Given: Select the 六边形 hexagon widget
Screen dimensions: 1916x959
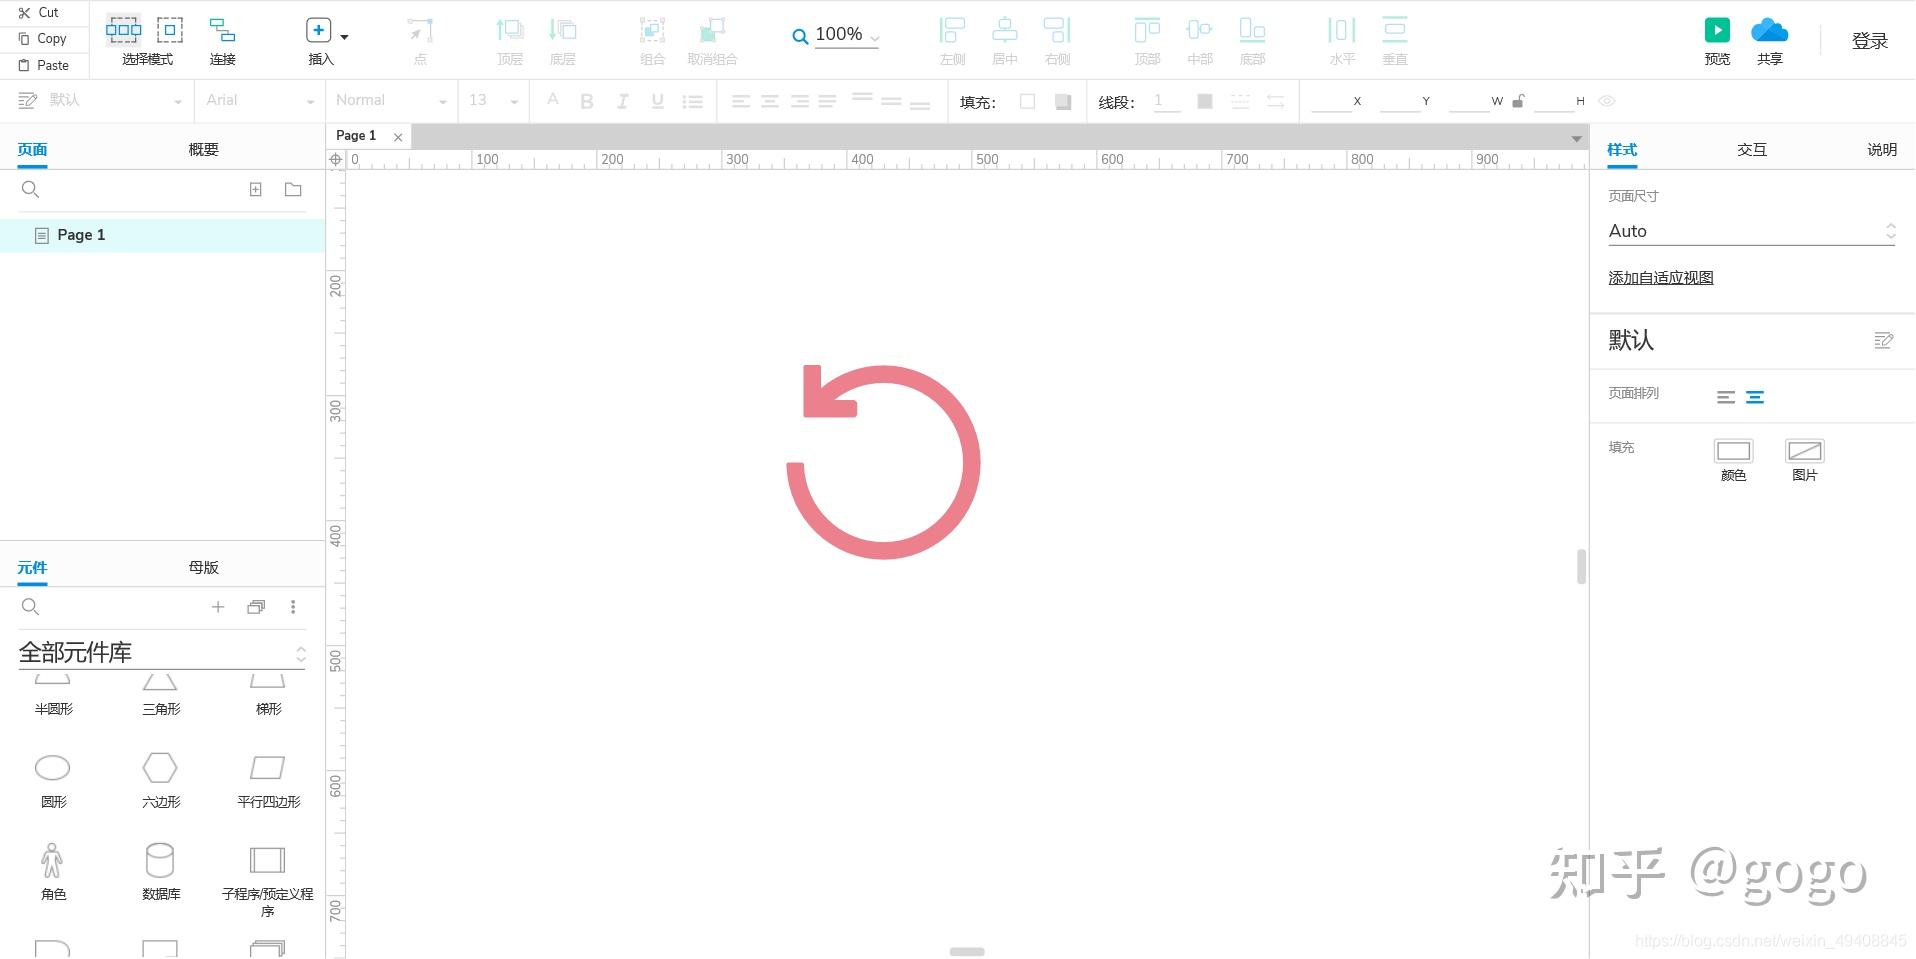Looking at the screenshot, I should click(x=161, y=780).
